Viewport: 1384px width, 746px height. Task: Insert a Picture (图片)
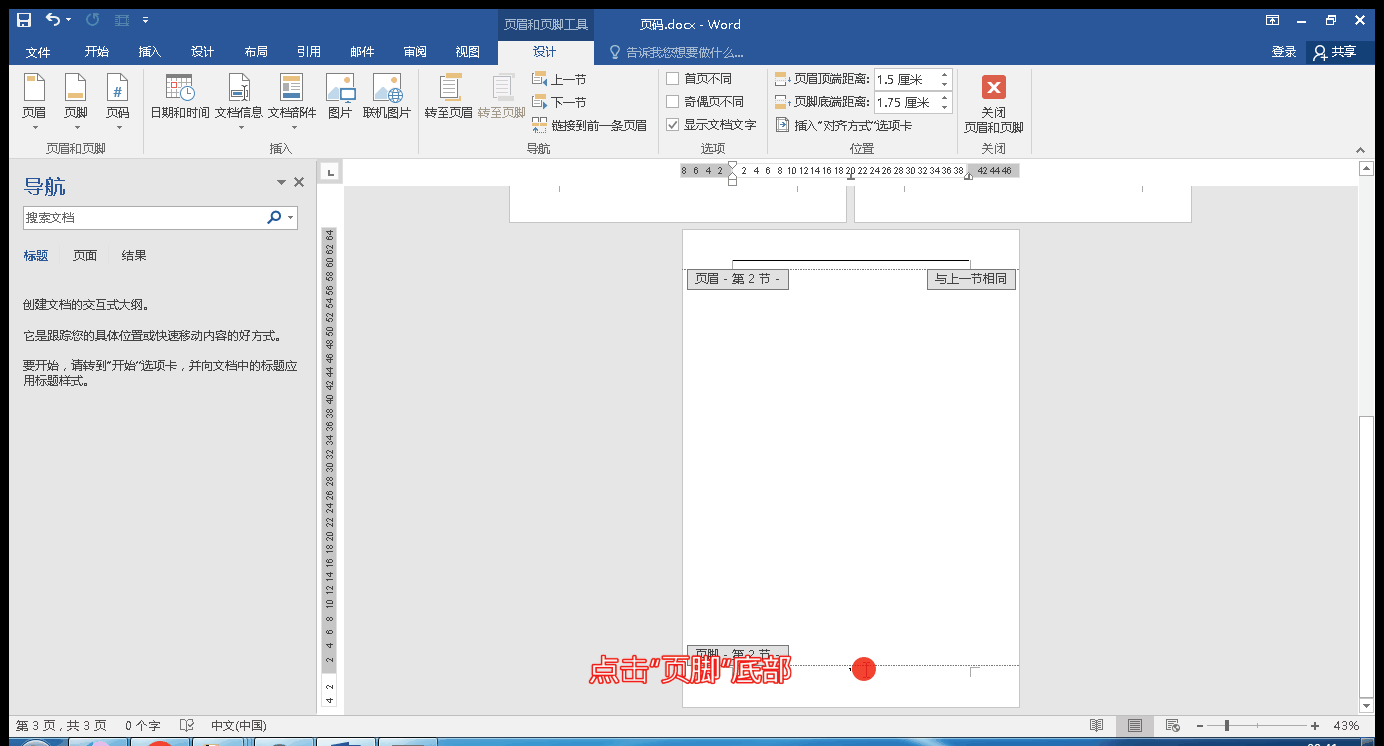point(340,97)
